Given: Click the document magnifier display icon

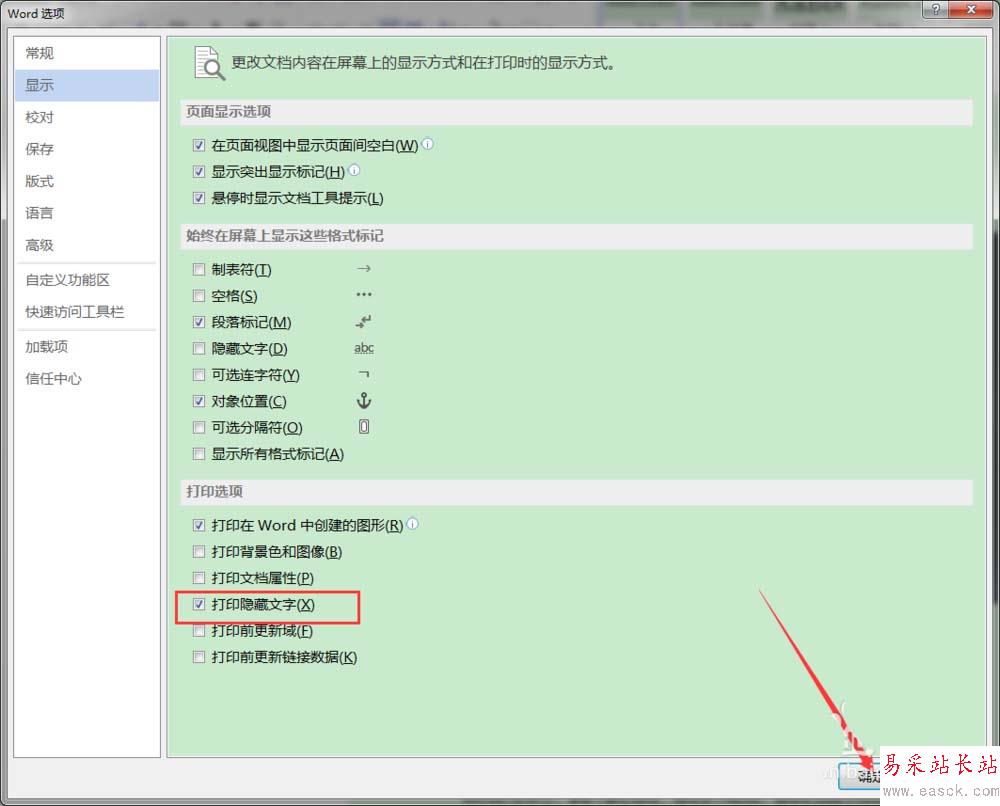Looking at the screenshot, I should (209, 63).
